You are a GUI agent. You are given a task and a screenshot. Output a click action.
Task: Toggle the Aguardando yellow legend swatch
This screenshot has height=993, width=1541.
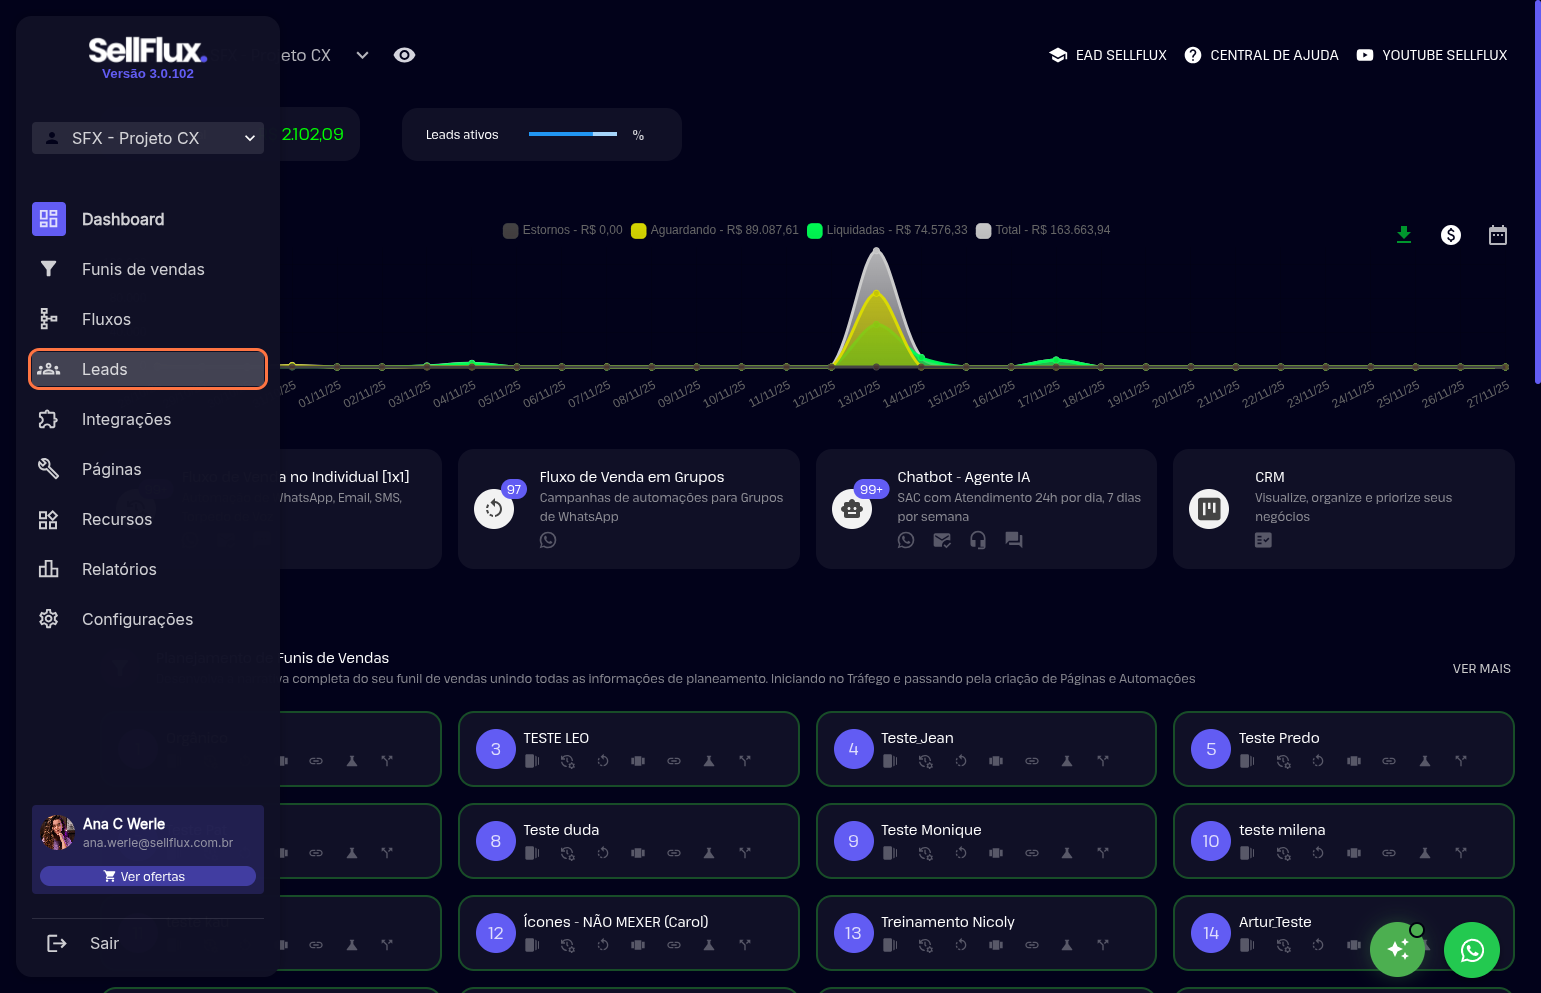(x=639, y=231)
